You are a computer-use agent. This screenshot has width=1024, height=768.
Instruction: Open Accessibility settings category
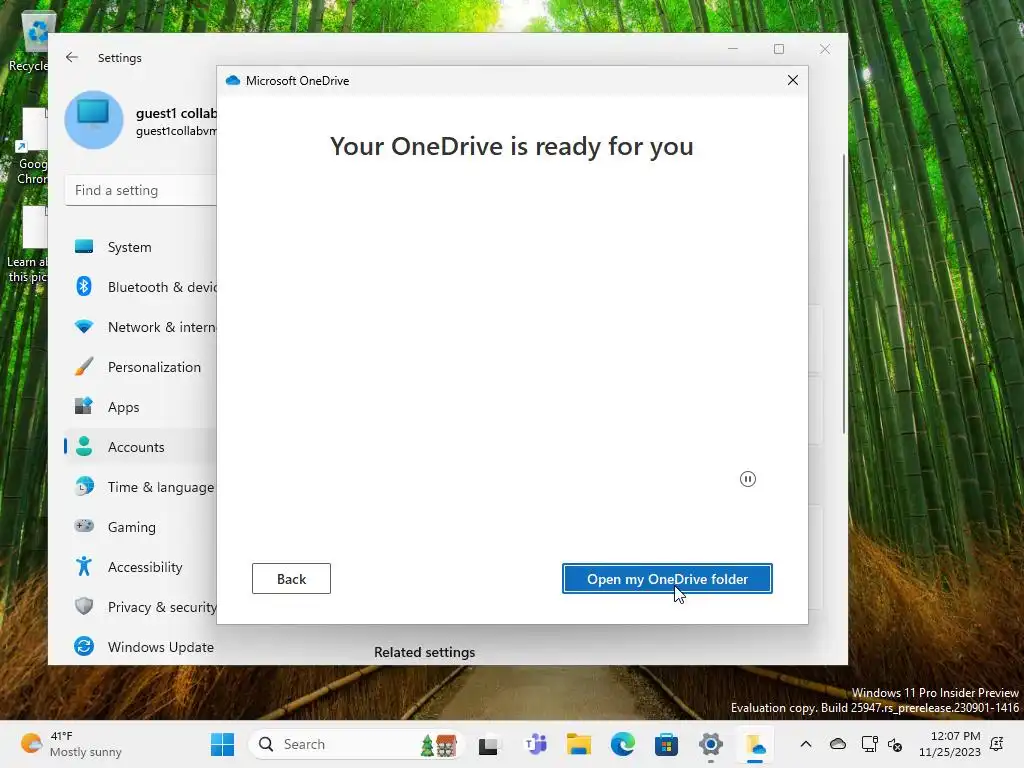tap(140, 567)
